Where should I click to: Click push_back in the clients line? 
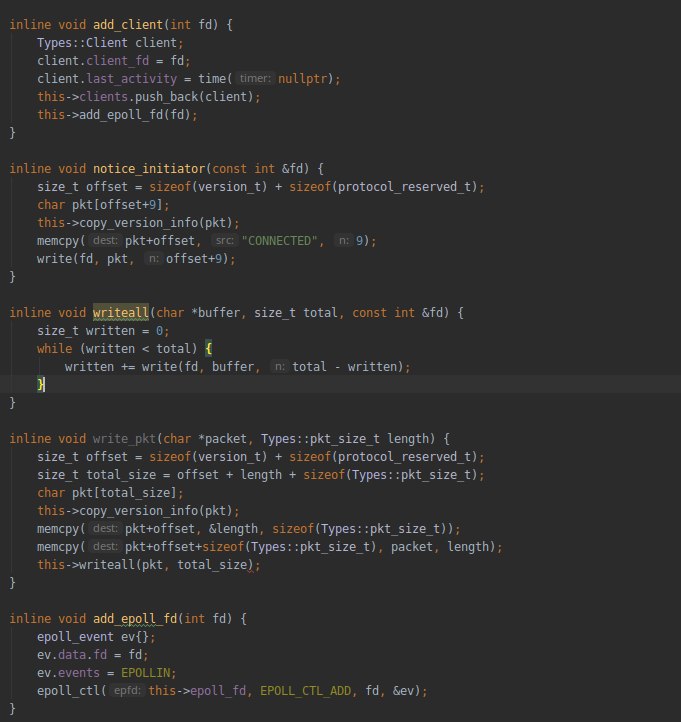click(166, 97)
